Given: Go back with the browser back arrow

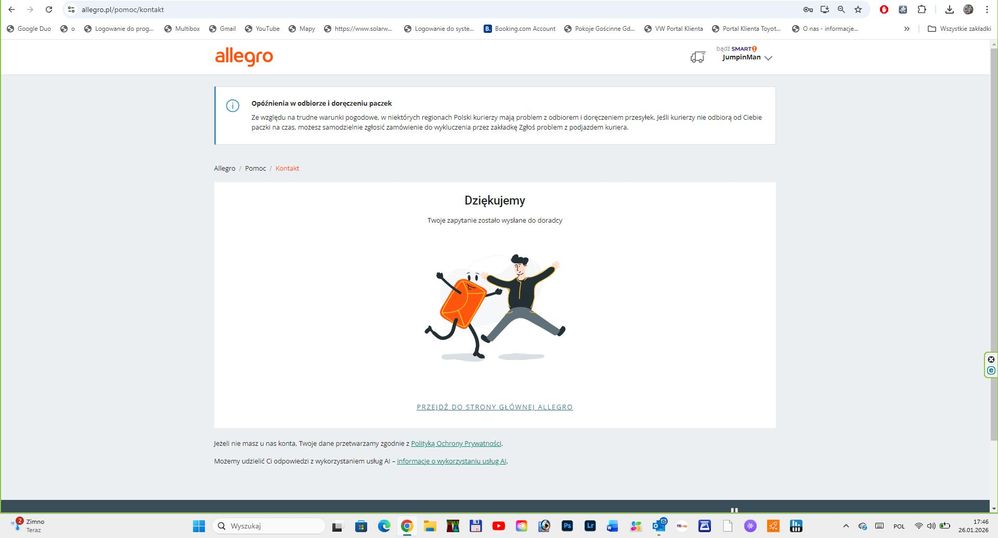Looking at the screenshot, I should [11, 10].
